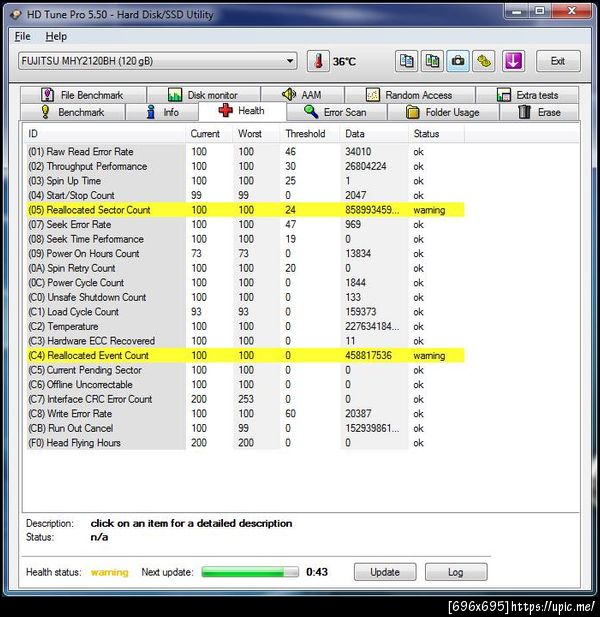This screenshot has width=600, height=617.
Task: Click the ID column header
Action: (104, 134)
